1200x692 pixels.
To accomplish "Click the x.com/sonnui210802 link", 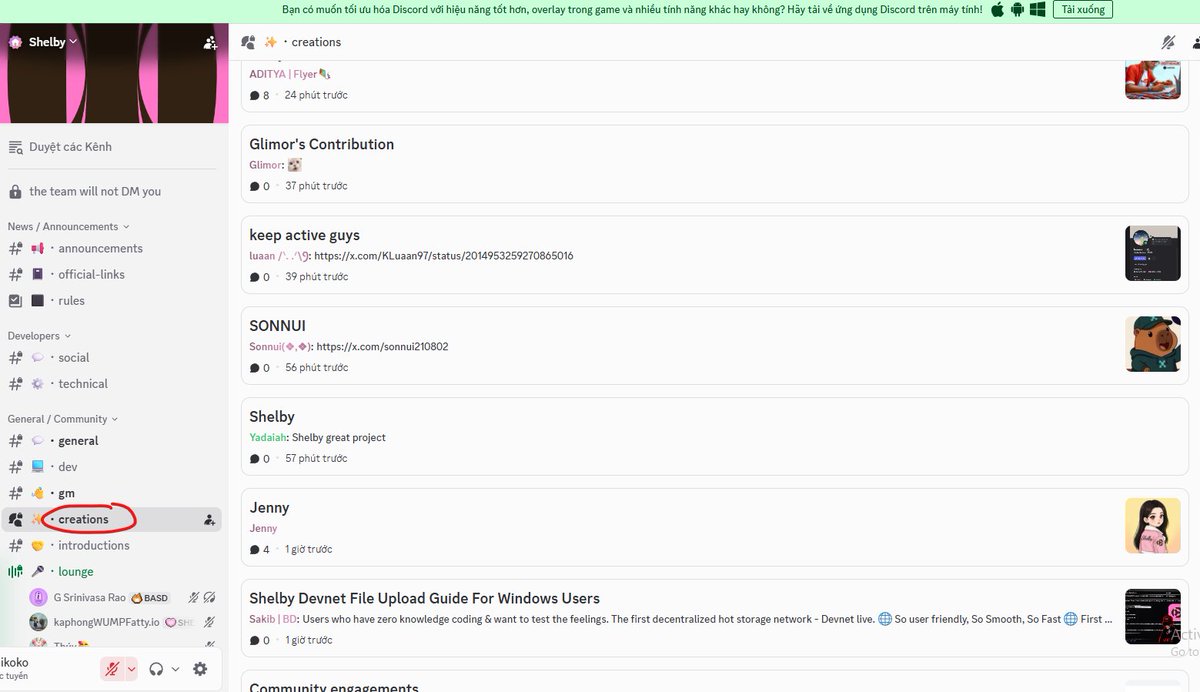I will [x=382, y=347].
